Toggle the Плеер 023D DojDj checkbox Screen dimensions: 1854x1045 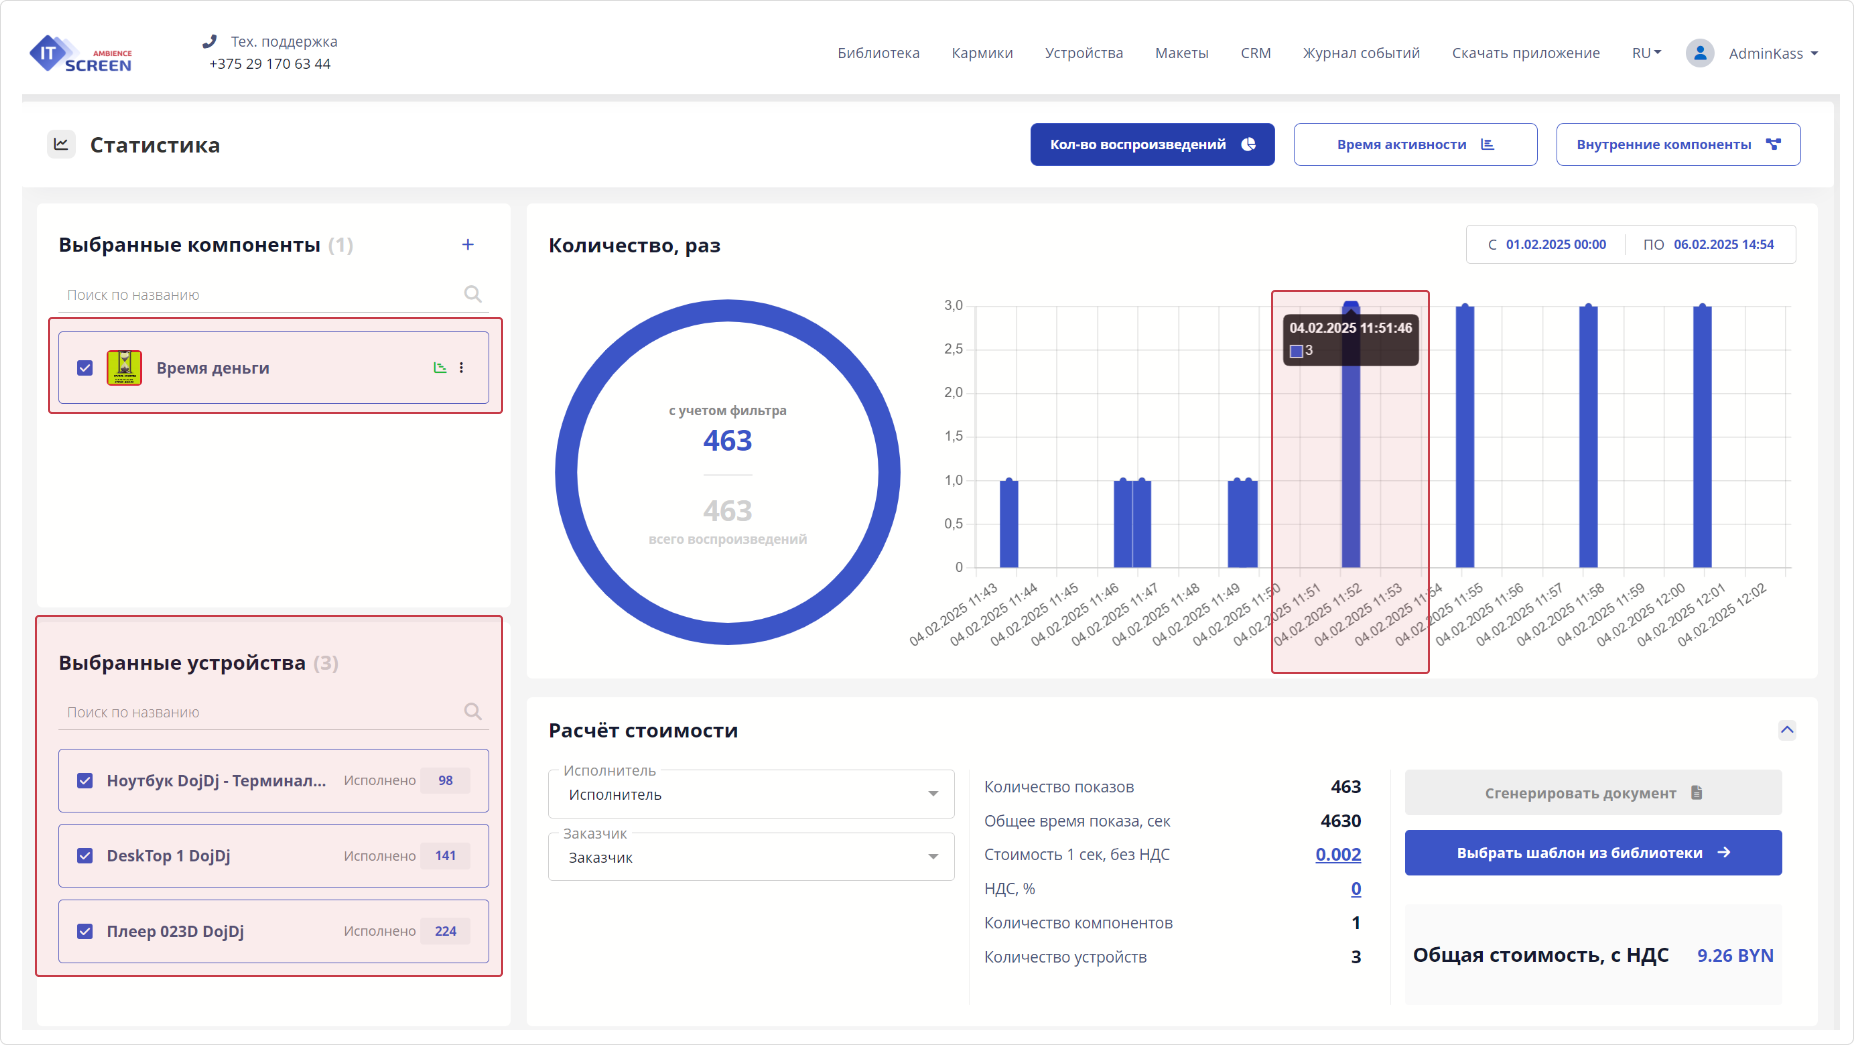click(85, 931)
